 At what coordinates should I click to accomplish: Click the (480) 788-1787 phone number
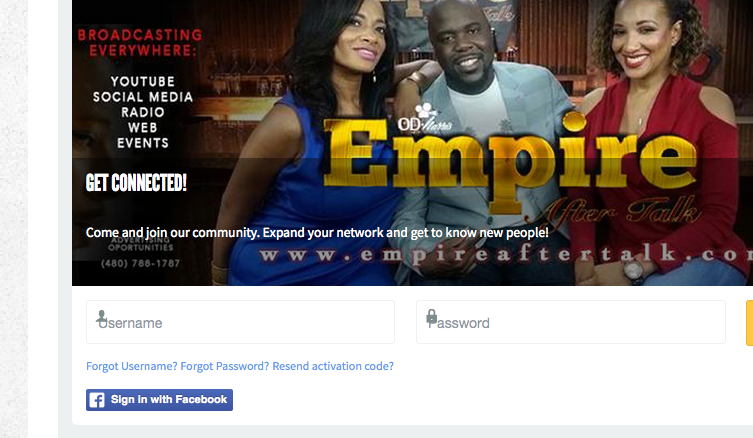coord(140,264)
